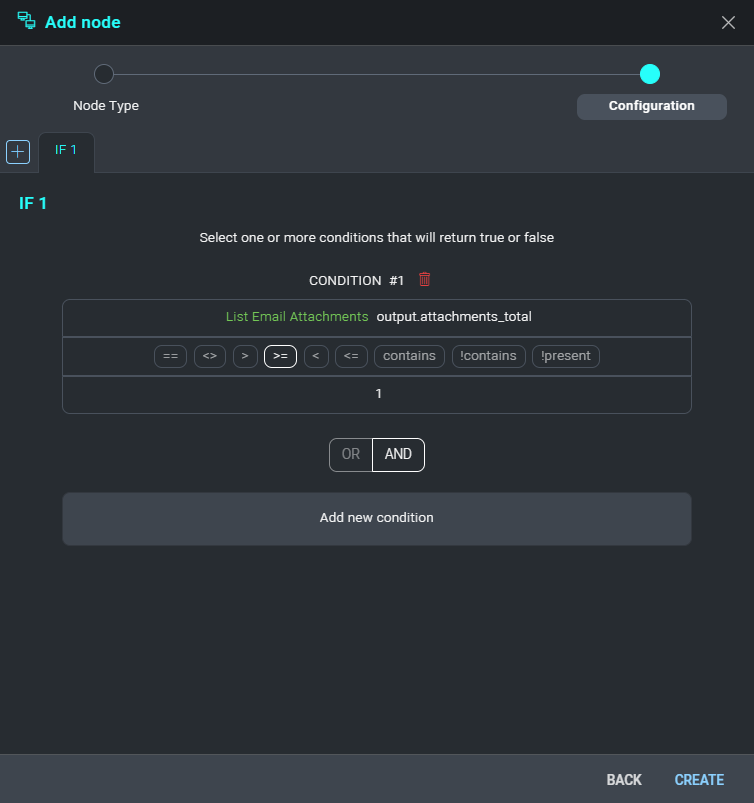Select the !present operator
Viewport: 754px width, 803px height.
click(x=565, y=356)
